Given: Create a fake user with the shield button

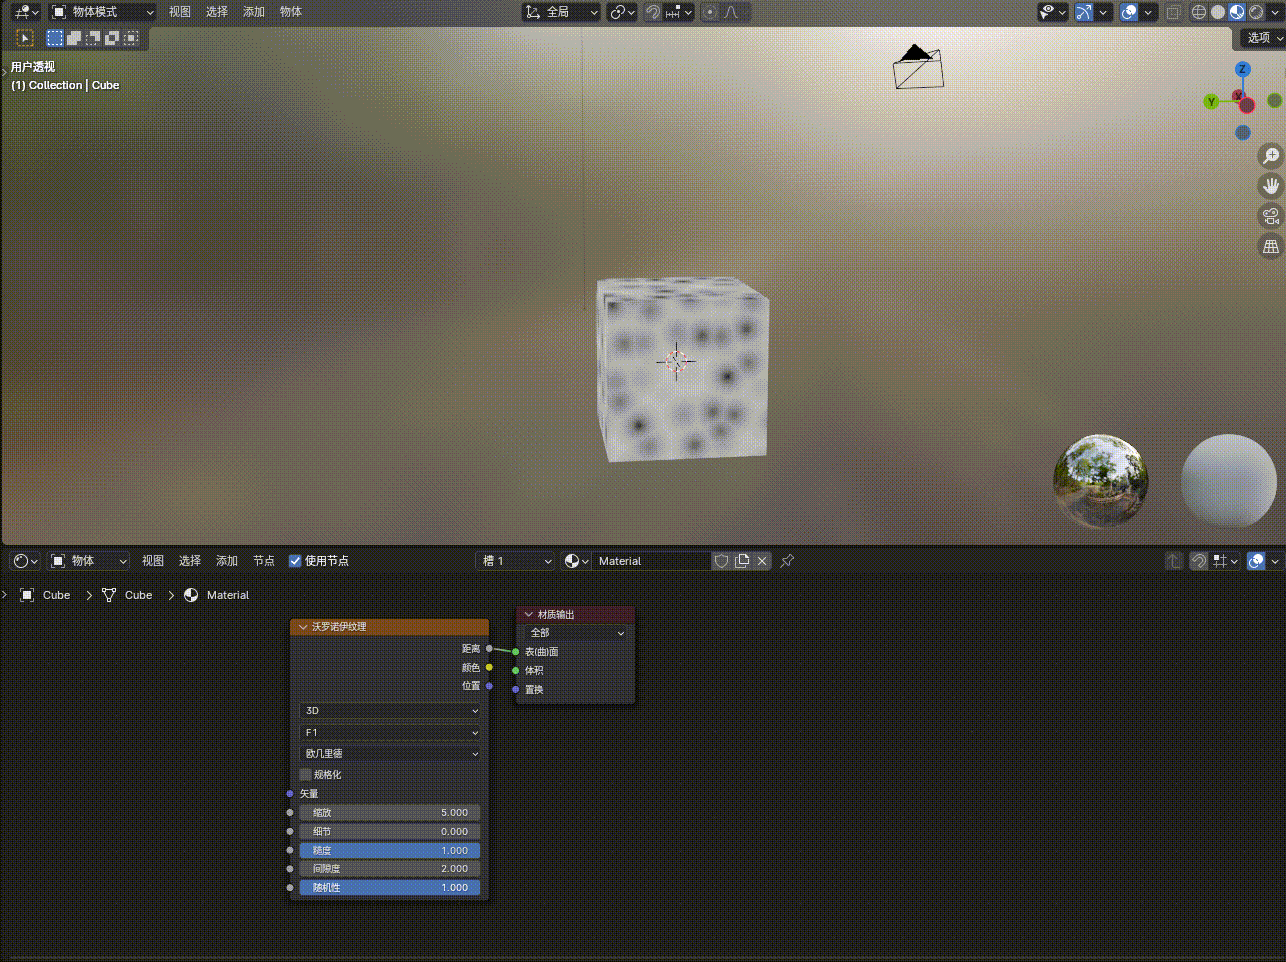Looking at the screenshot, I should point(721,561).
